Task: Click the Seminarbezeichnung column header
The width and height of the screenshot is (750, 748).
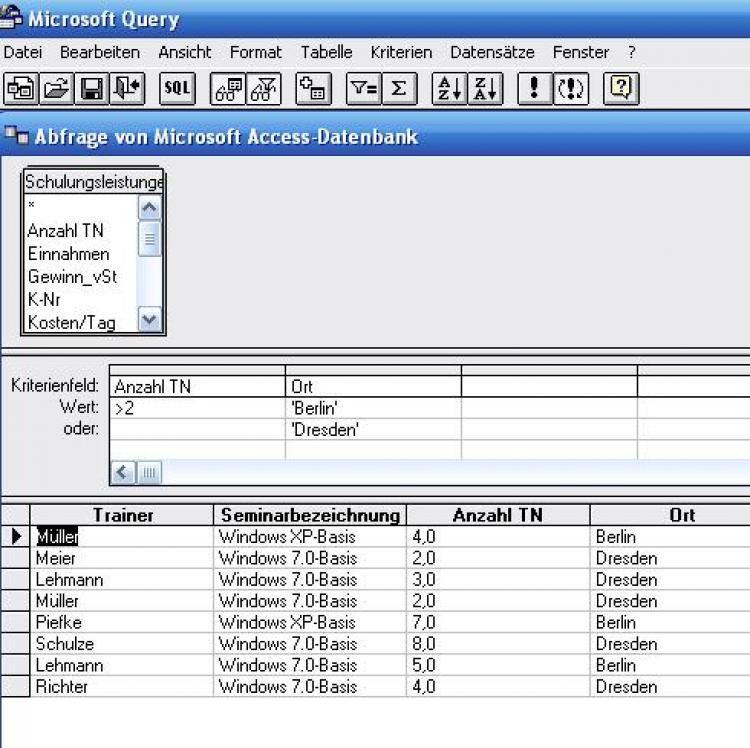Action: click(x=310, y=515)
